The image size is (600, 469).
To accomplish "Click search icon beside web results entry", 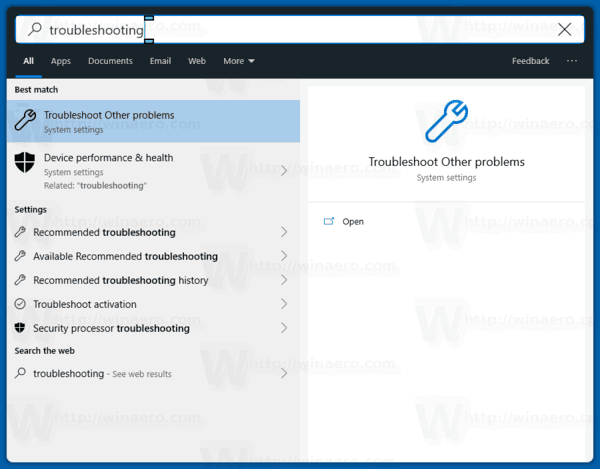I will click(x=20, y=373).
